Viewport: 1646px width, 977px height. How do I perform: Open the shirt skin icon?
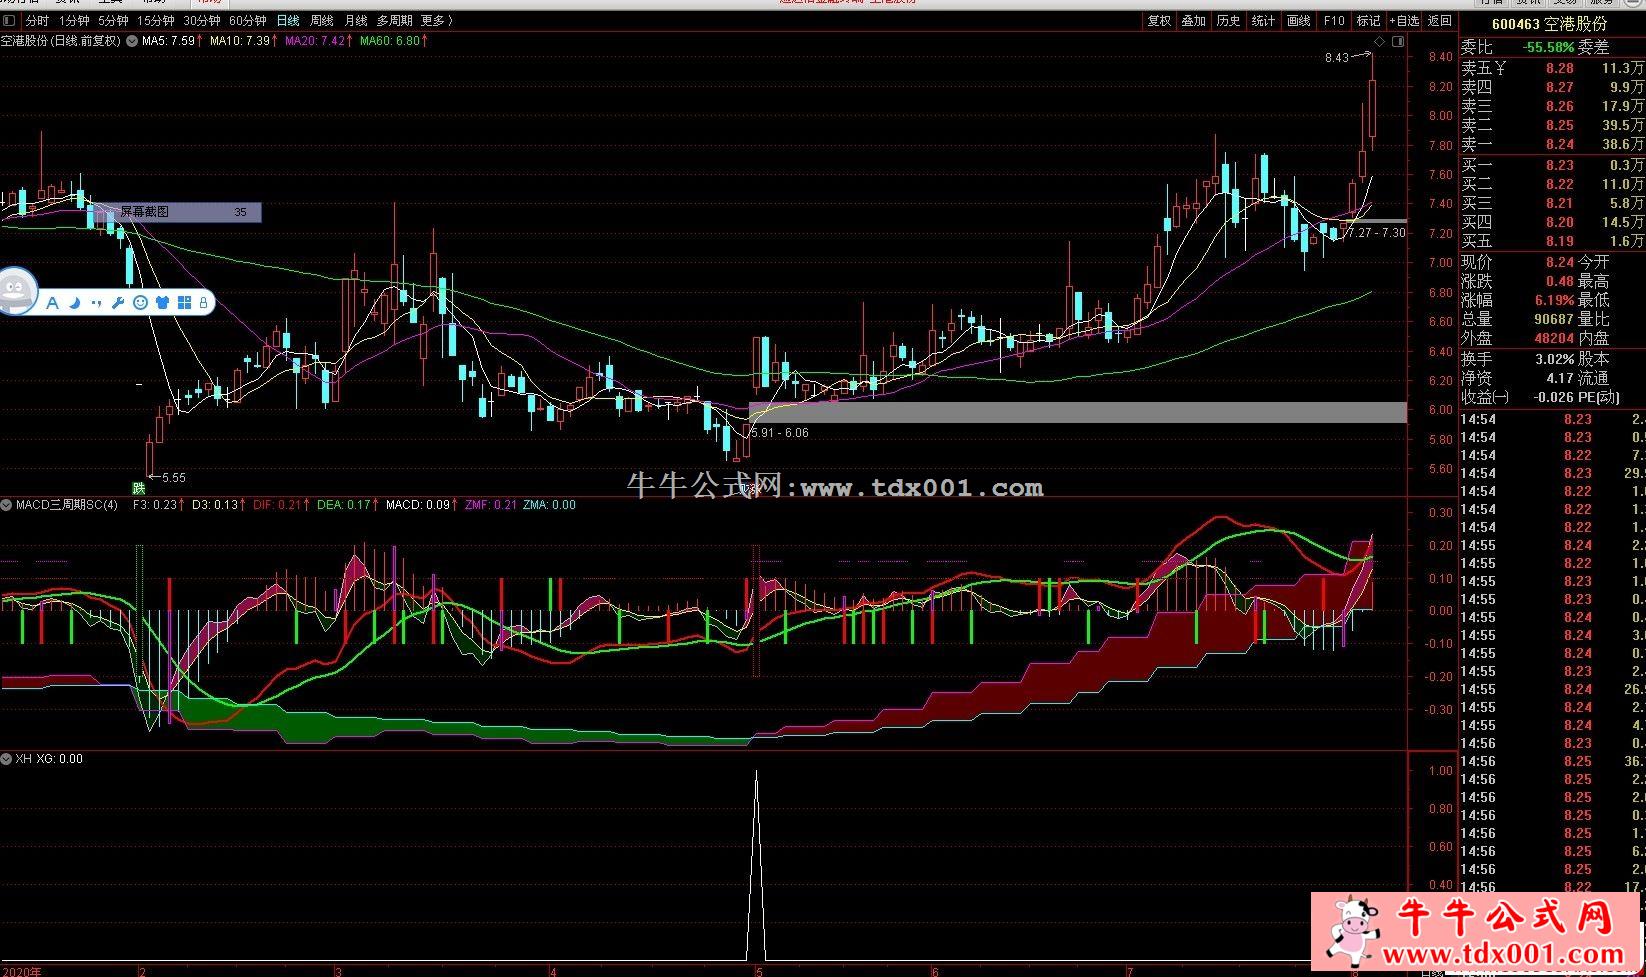[162, 302]
